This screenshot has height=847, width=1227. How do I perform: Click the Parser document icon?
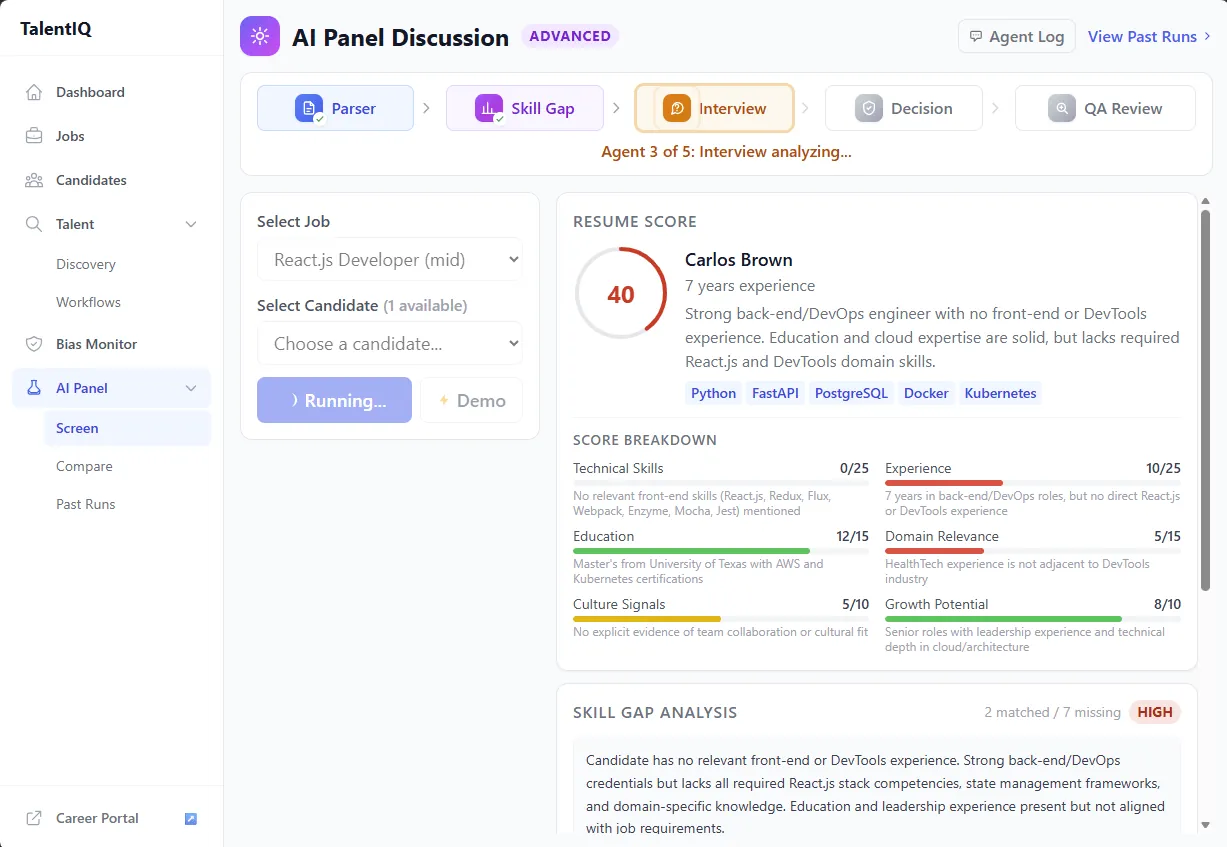coord(309,108)
